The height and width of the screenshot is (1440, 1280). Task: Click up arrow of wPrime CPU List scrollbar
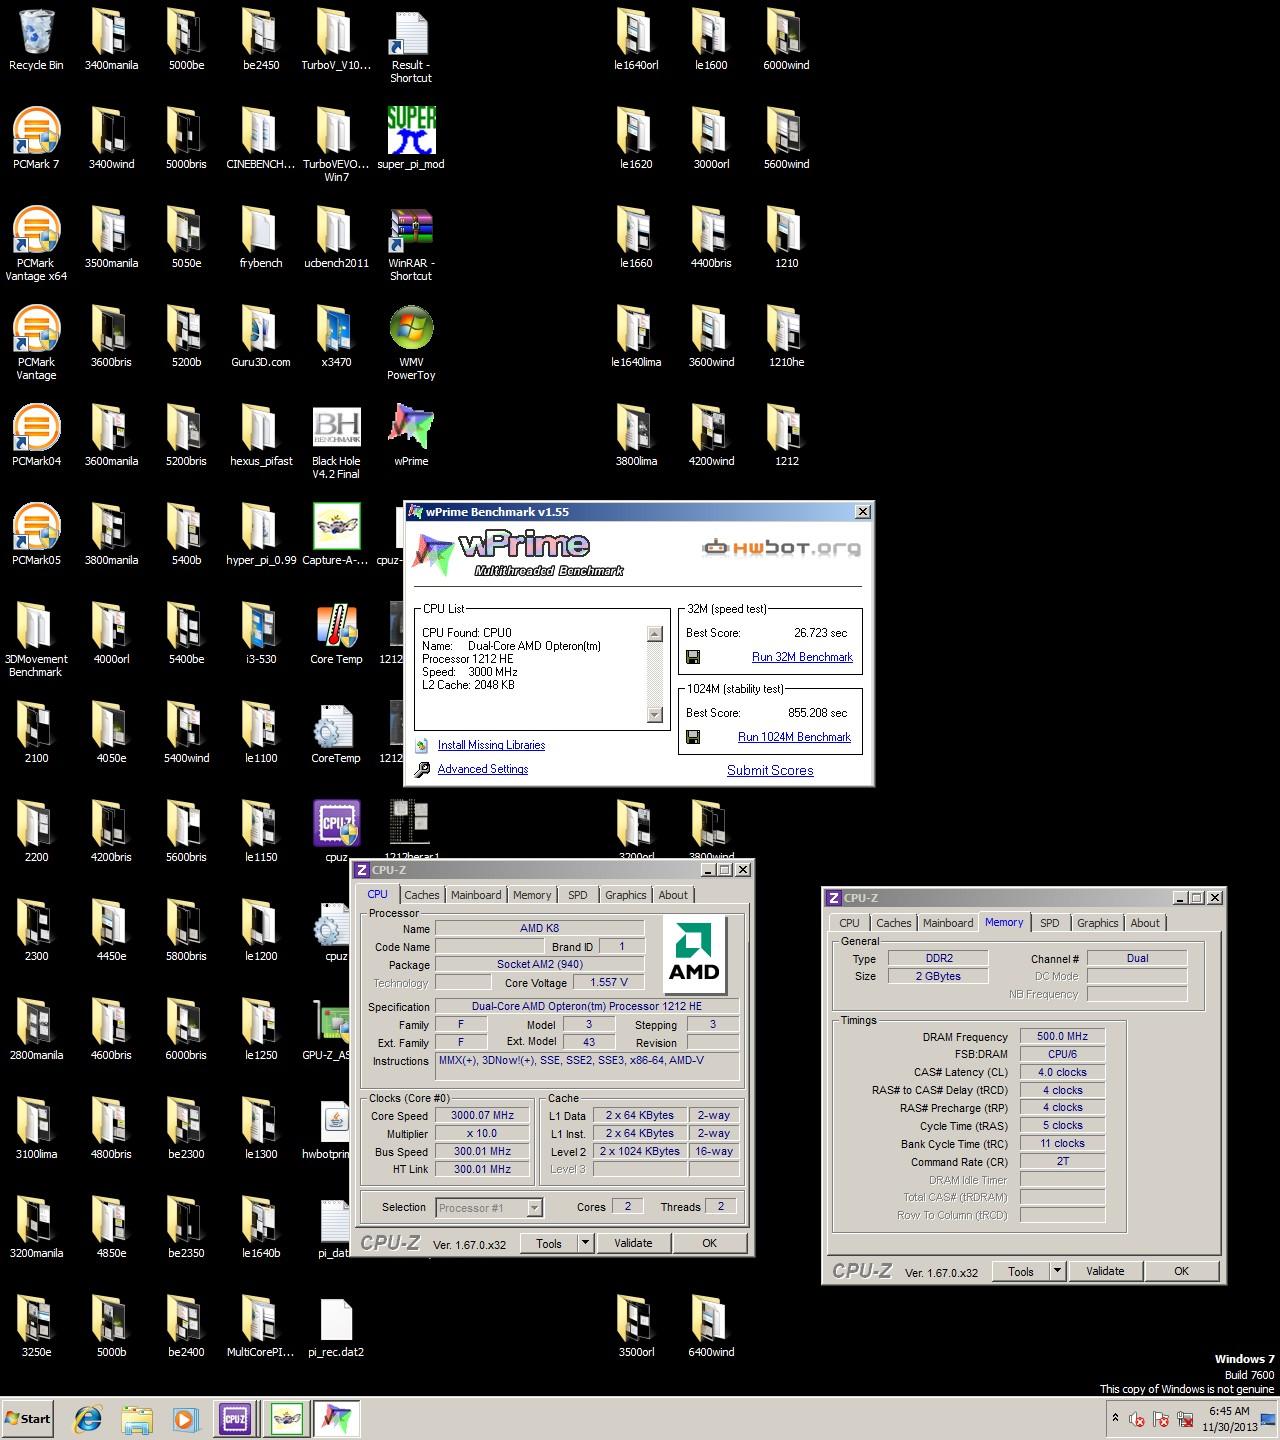(655, 634)
